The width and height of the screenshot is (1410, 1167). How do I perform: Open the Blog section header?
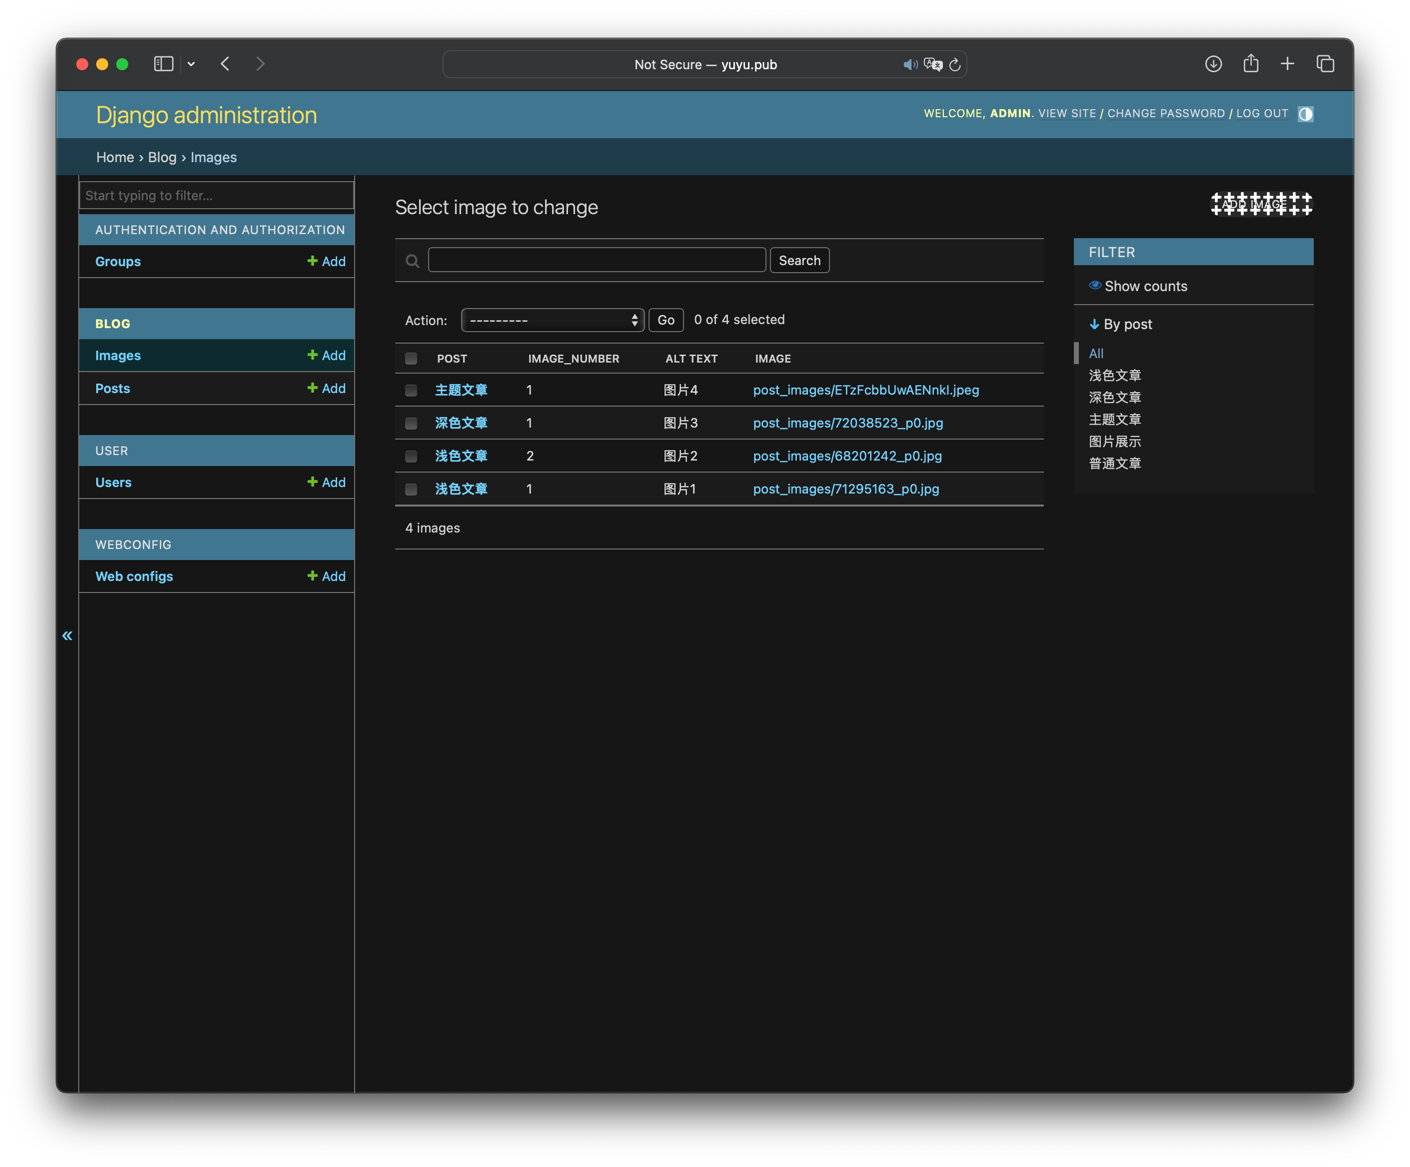point(113,324)
